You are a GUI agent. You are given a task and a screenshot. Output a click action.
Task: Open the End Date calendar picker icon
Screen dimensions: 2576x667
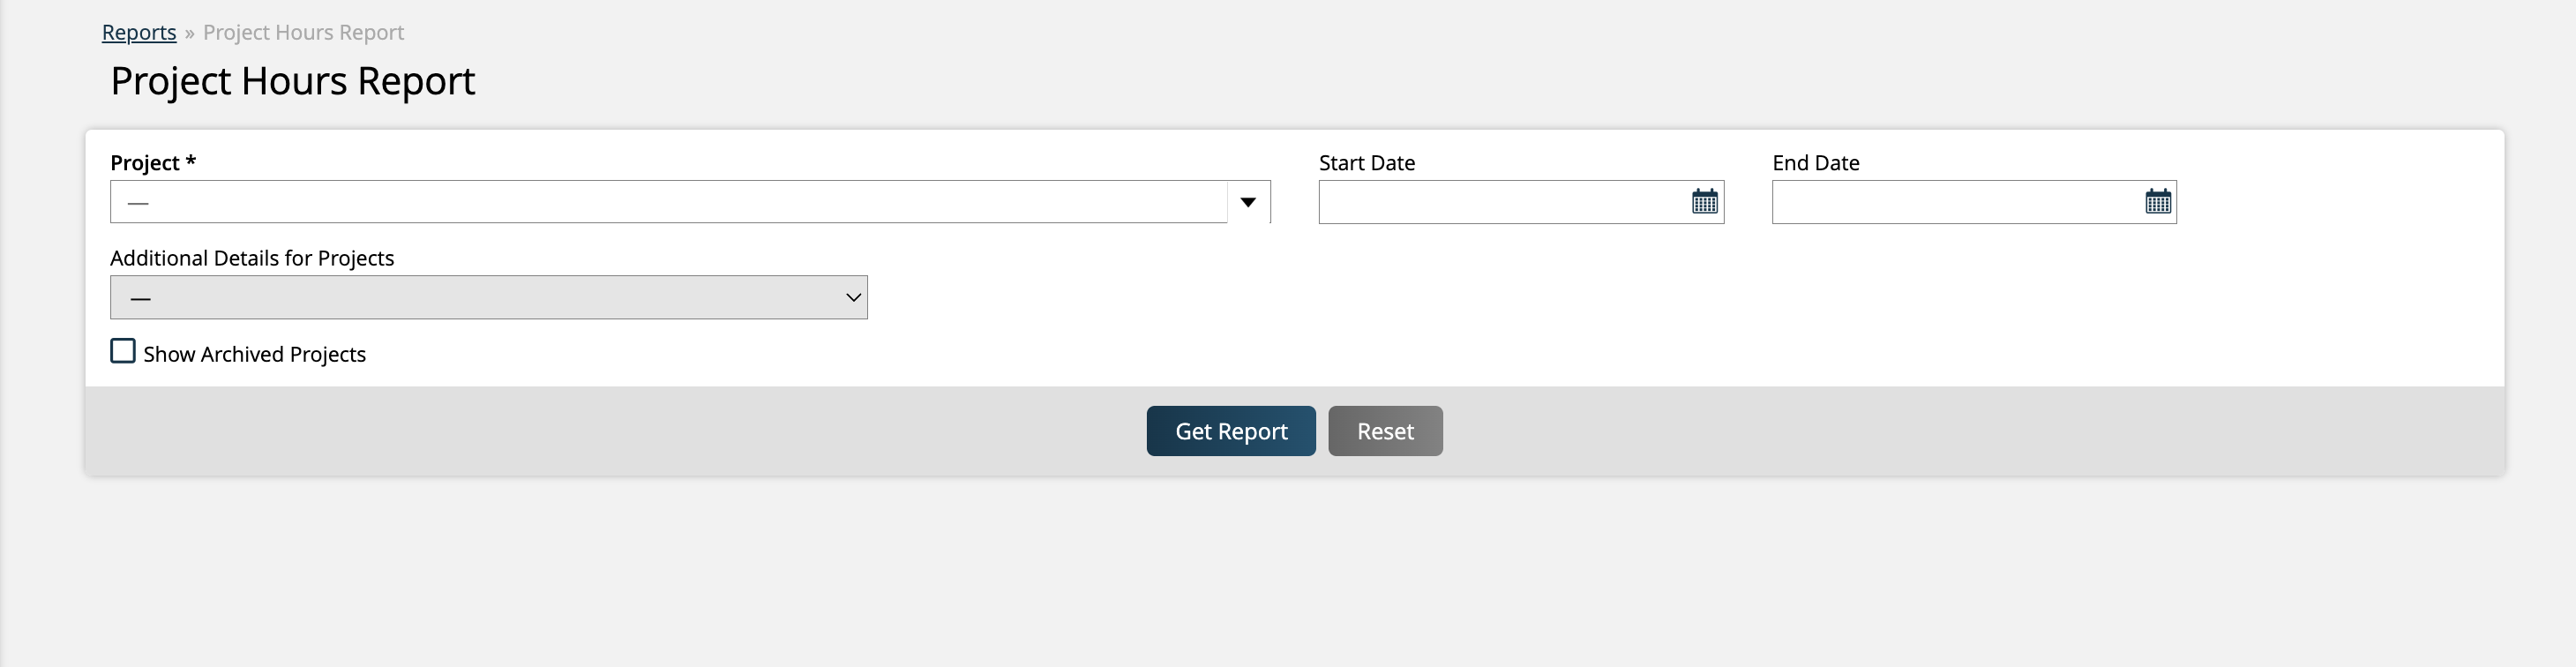pos(2157,202)
